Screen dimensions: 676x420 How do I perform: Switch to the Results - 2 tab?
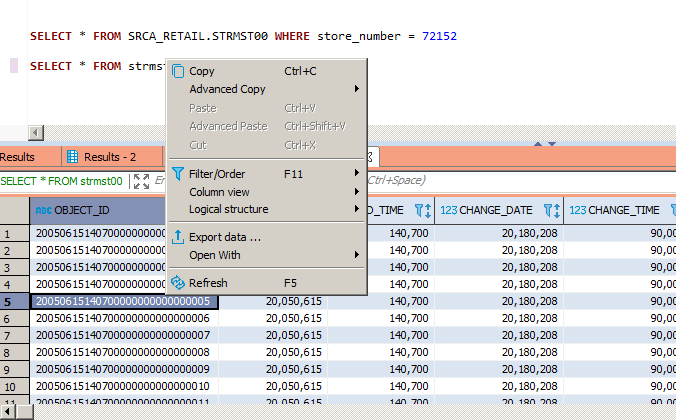coord(112,157)
